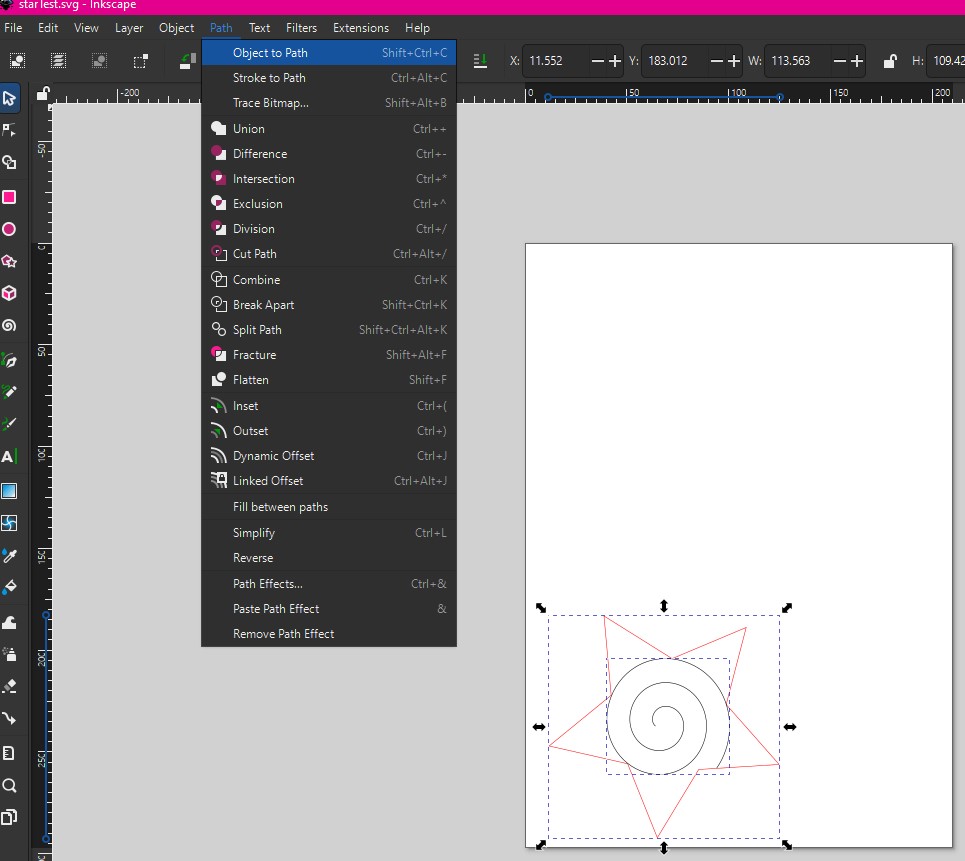
Task: Open the Extensions menu
Action: (x=360, y=27)
